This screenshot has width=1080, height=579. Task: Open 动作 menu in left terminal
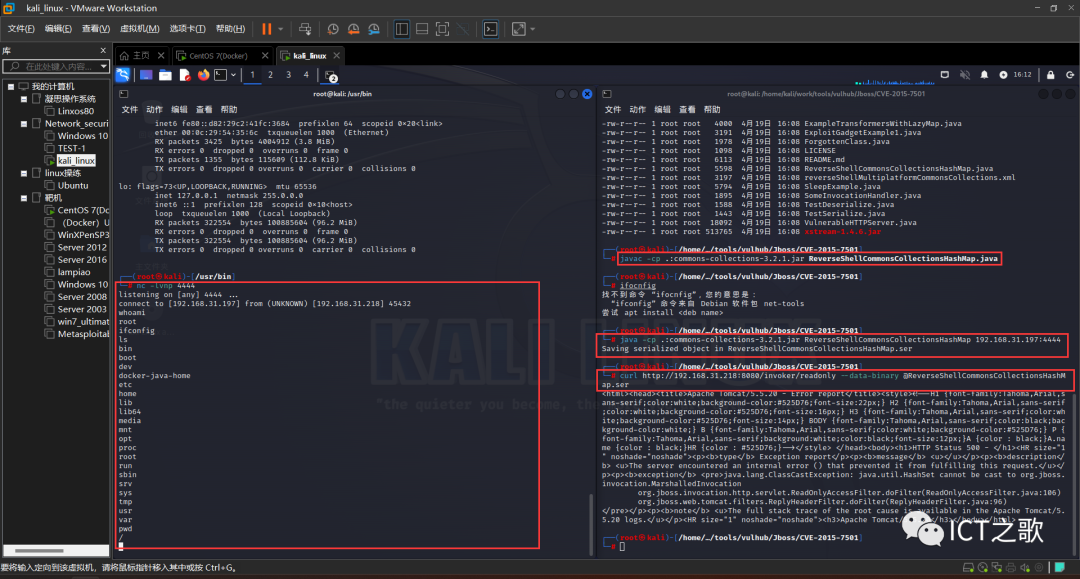154,109
